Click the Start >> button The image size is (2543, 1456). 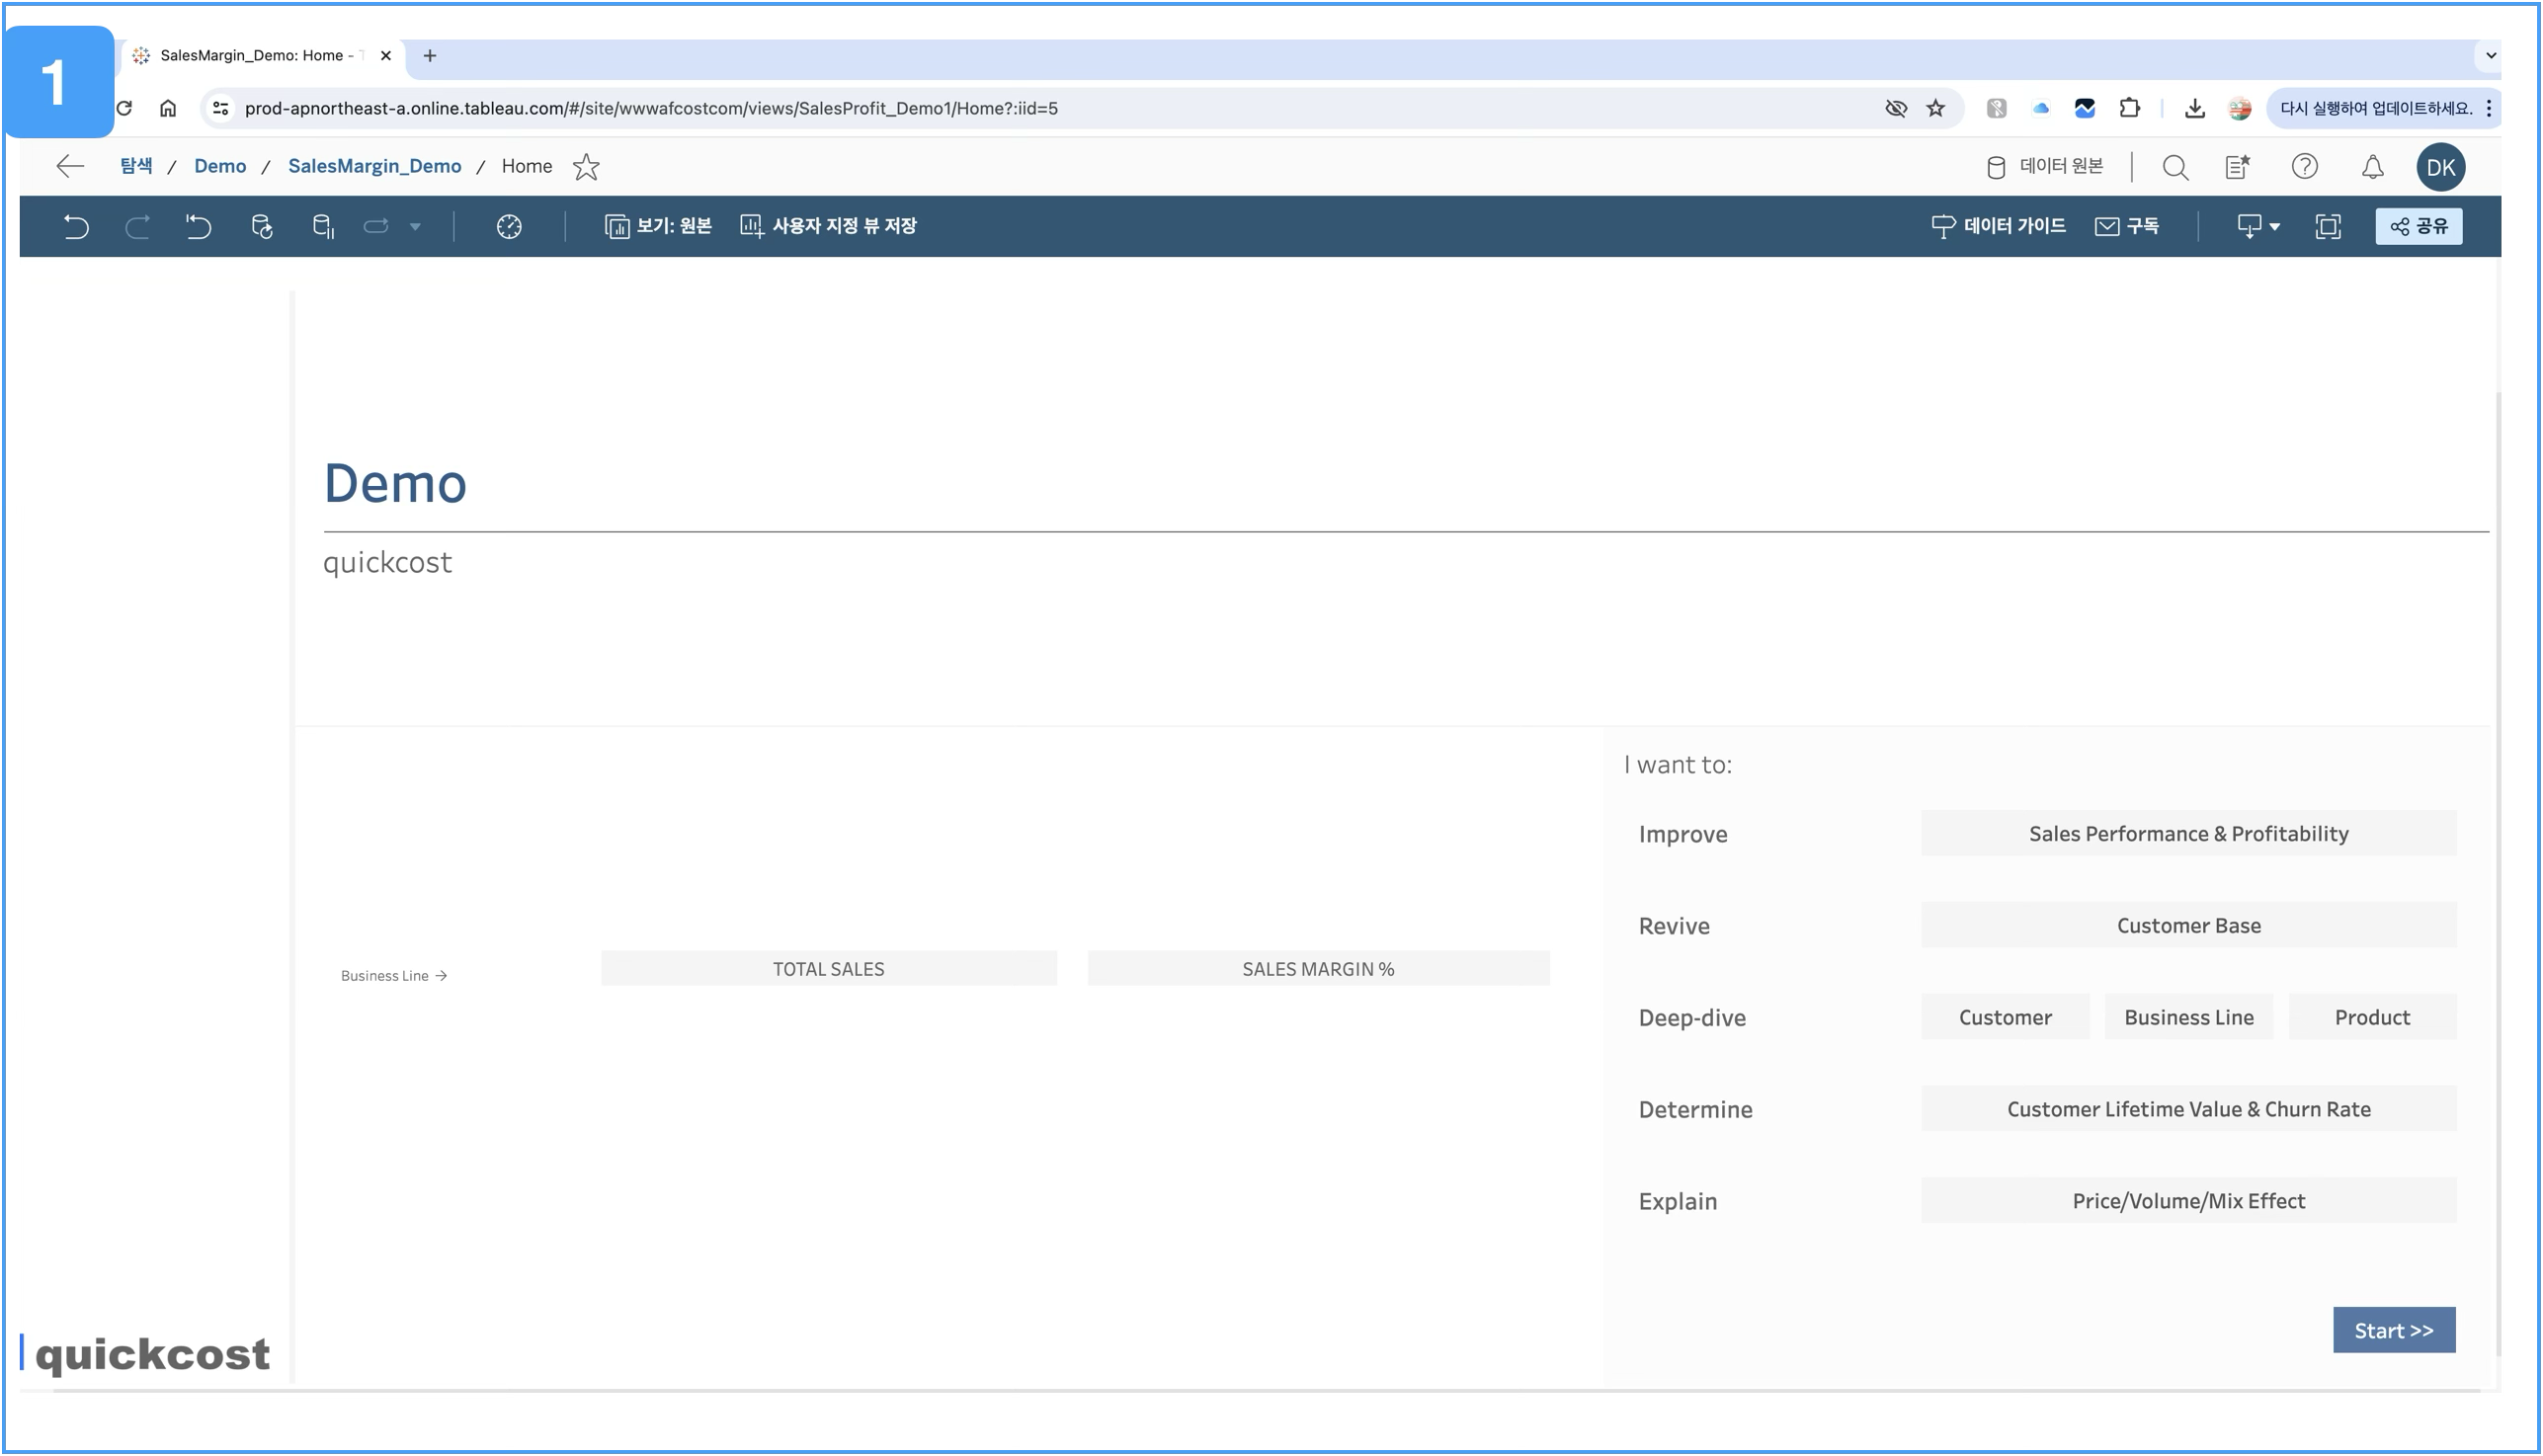(2393, 1330)
